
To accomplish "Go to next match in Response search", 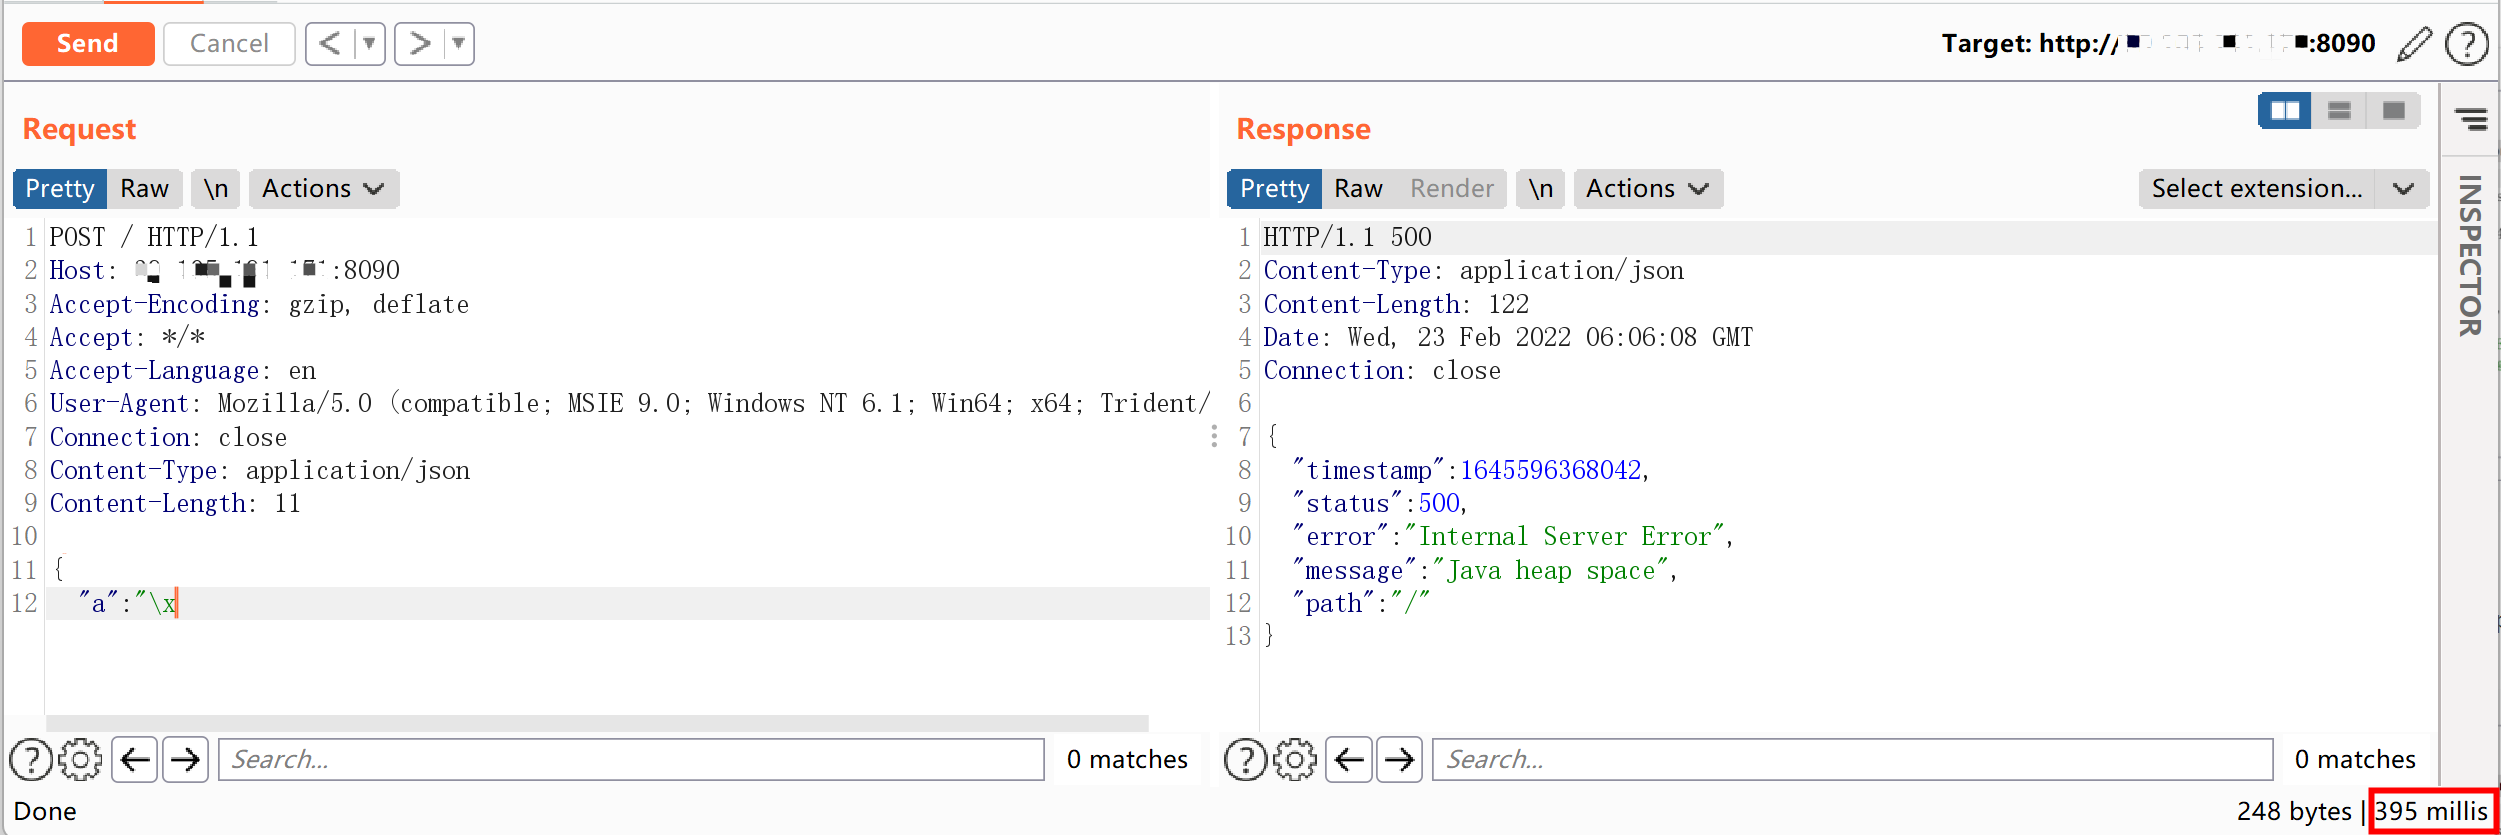I will (x=1399, y=760).
